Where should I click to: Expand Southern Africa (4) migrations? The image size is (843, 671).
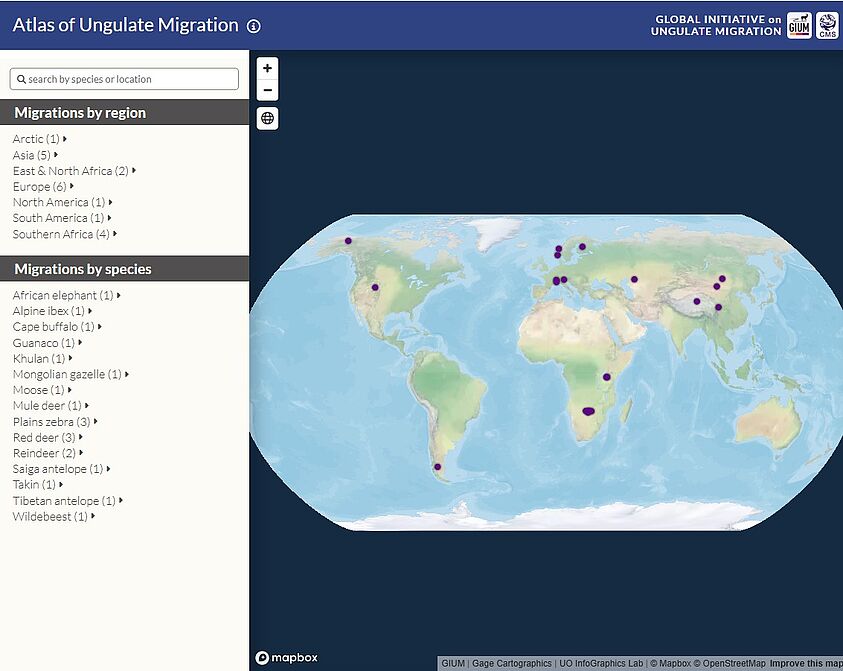(x=63, y=234)
